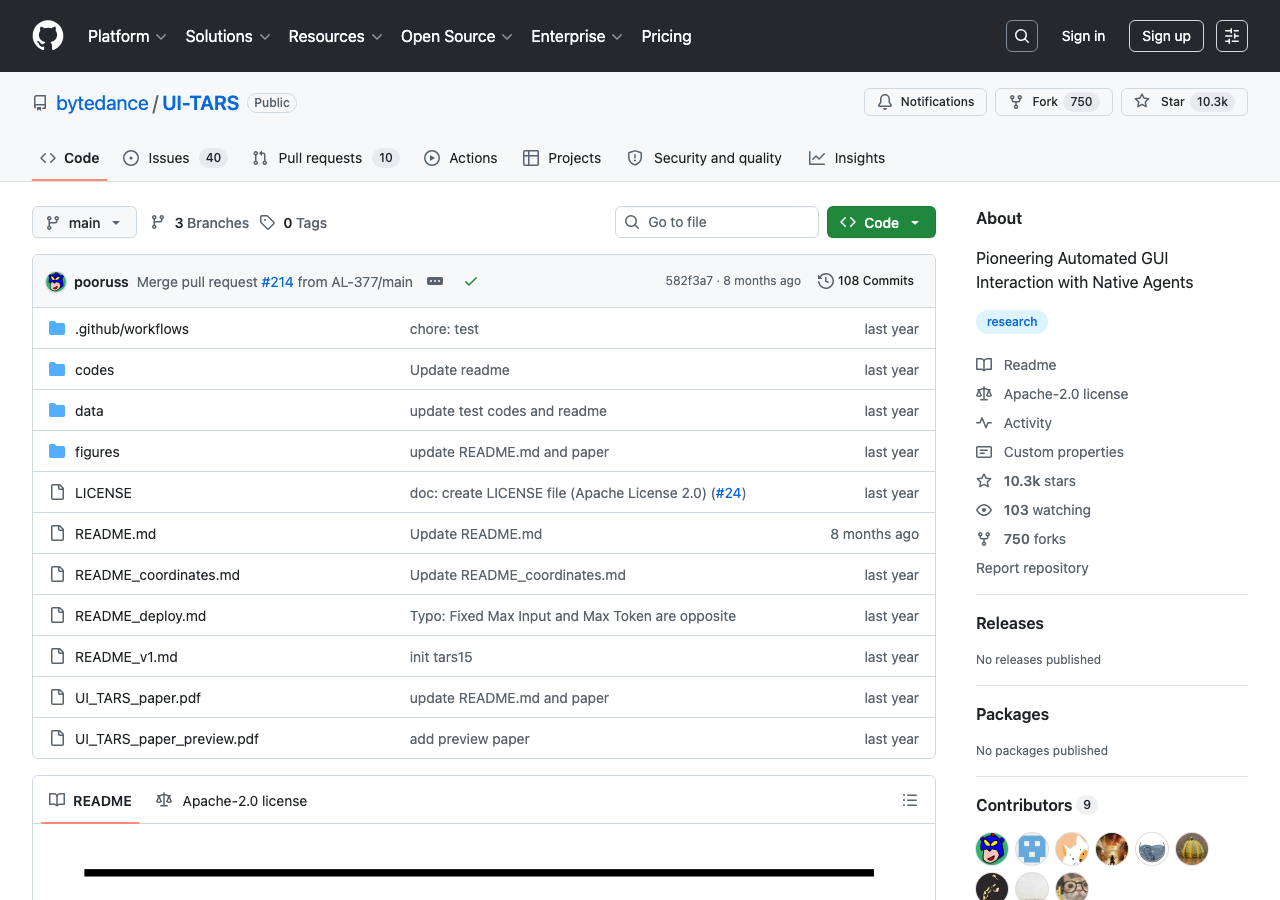
Task: Star the UI-TARS repository
Action: point(1184,102)
